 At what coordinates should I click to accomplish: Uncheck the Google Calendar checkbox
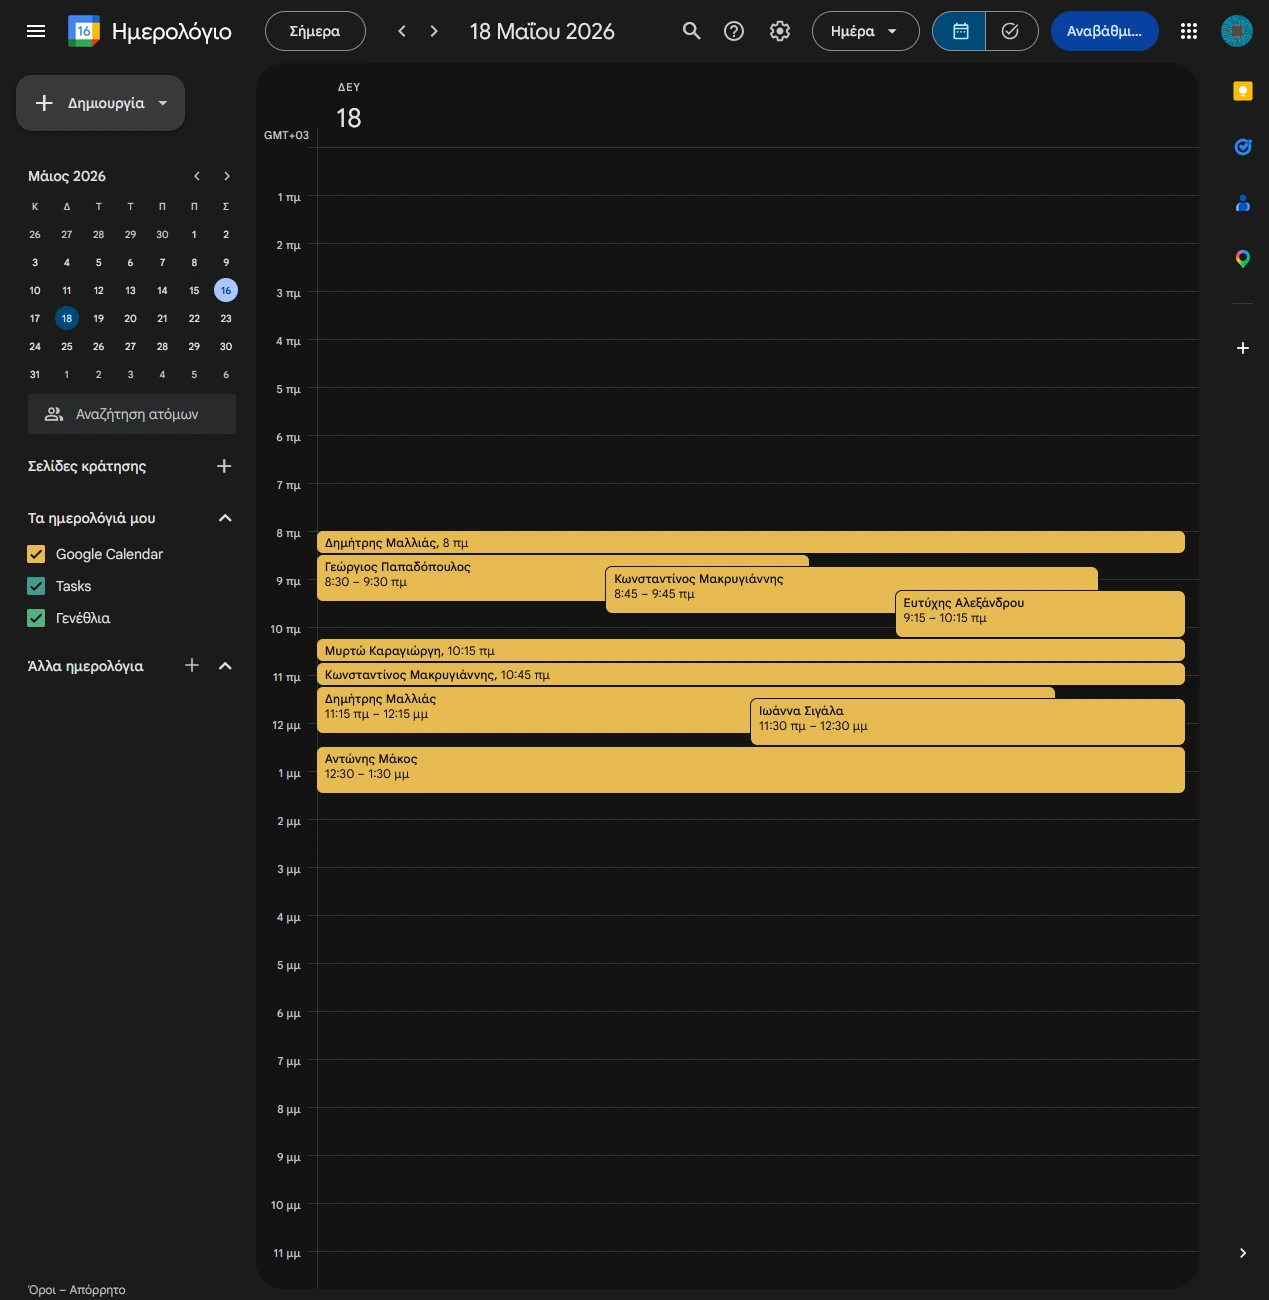click(36, 554)
